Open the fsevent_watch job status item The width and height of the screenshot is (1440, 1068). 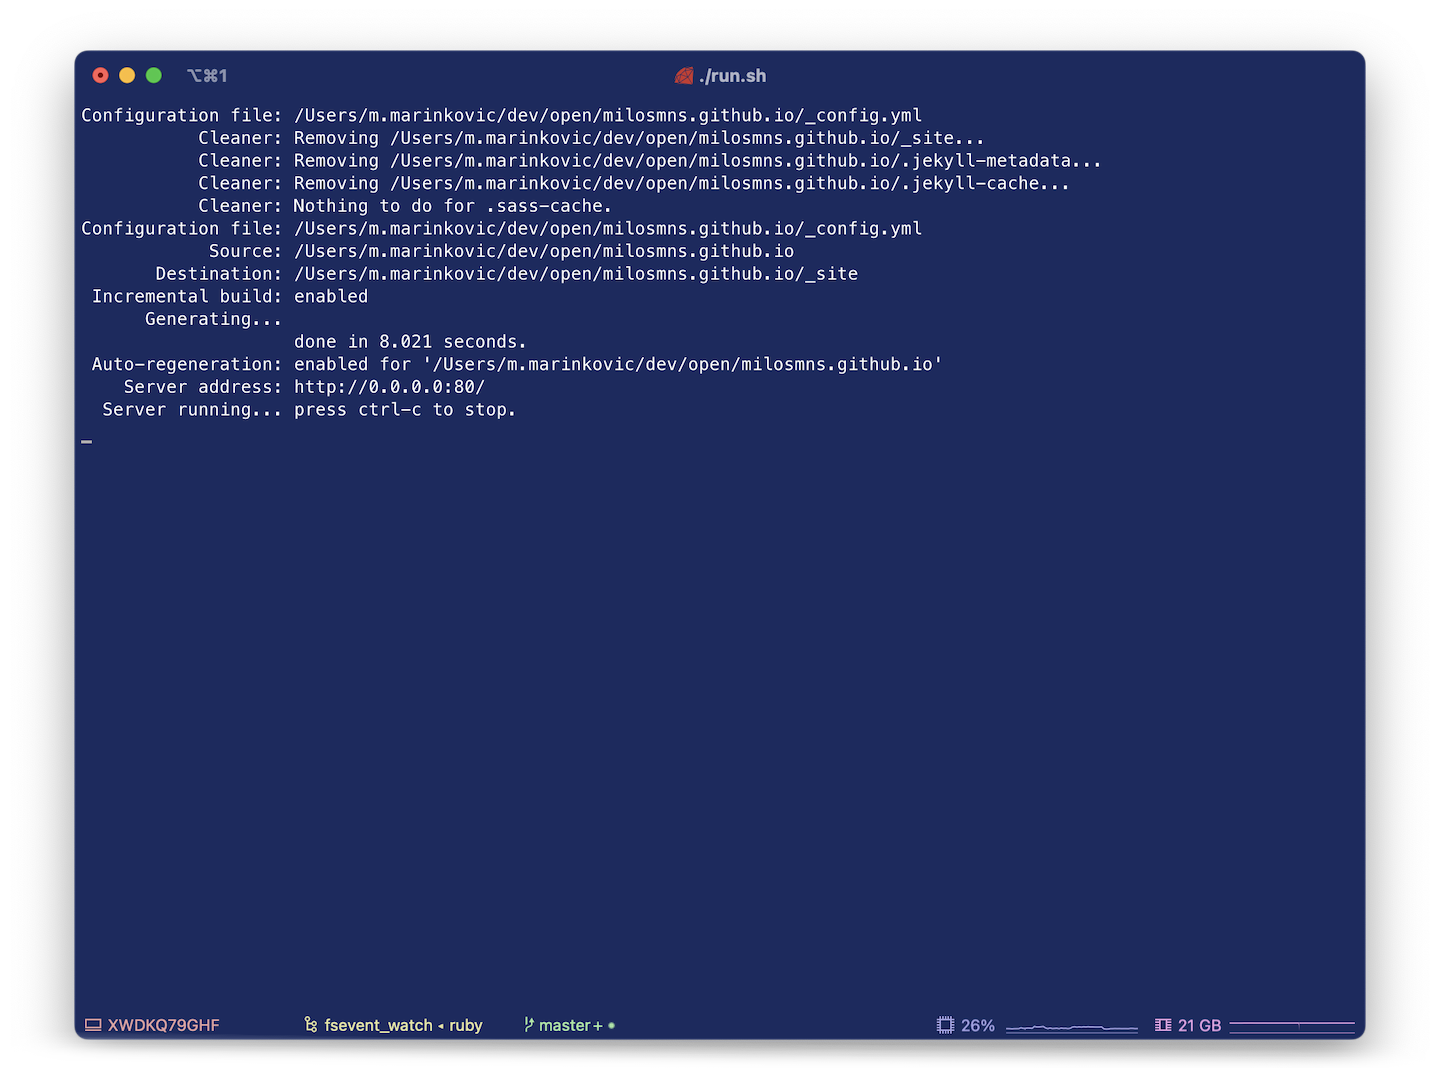click(x=379, y=1025)
